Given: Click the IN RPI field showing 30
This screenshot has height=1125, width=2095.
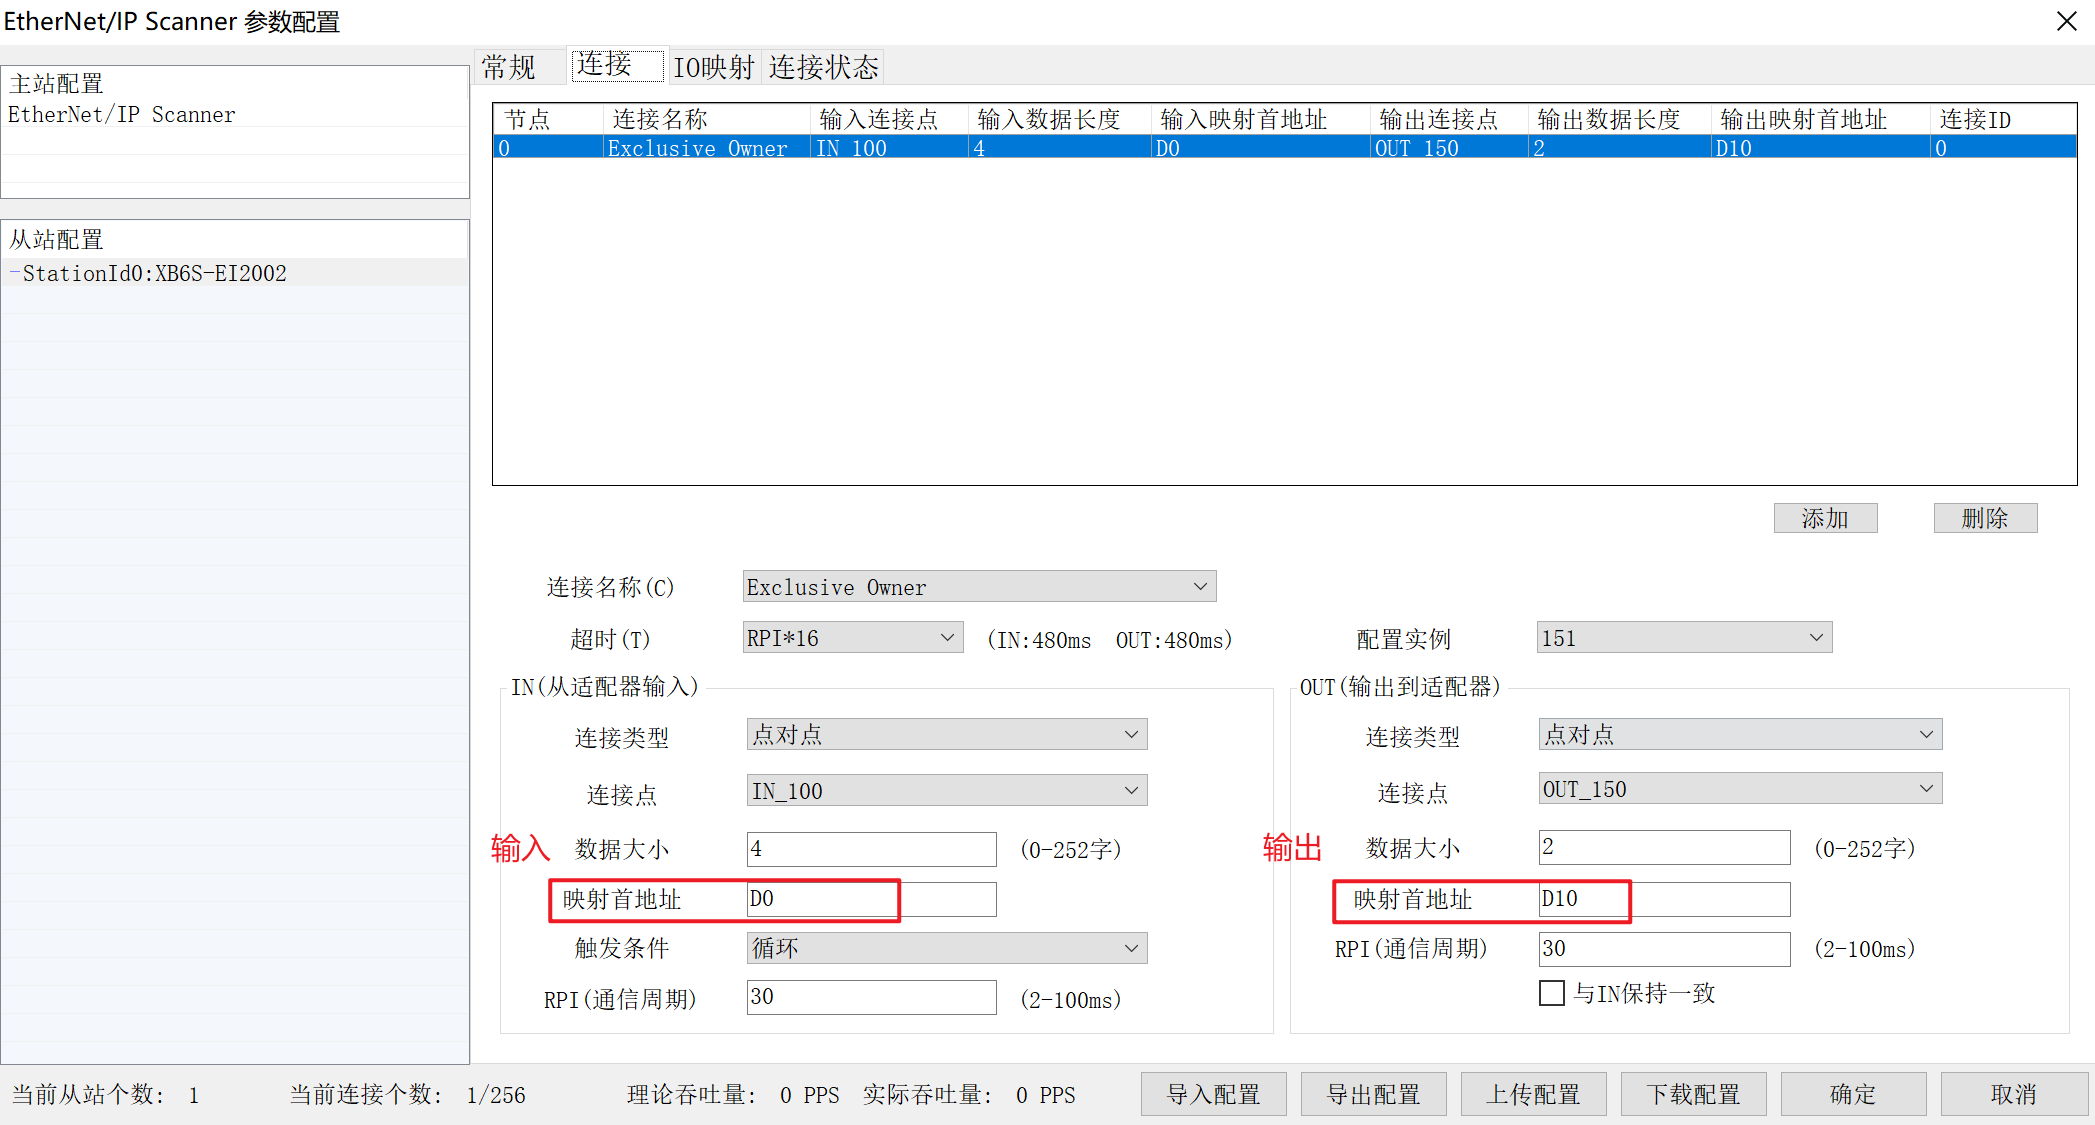Looking at the screenshot, I should [x=871, y=997].
